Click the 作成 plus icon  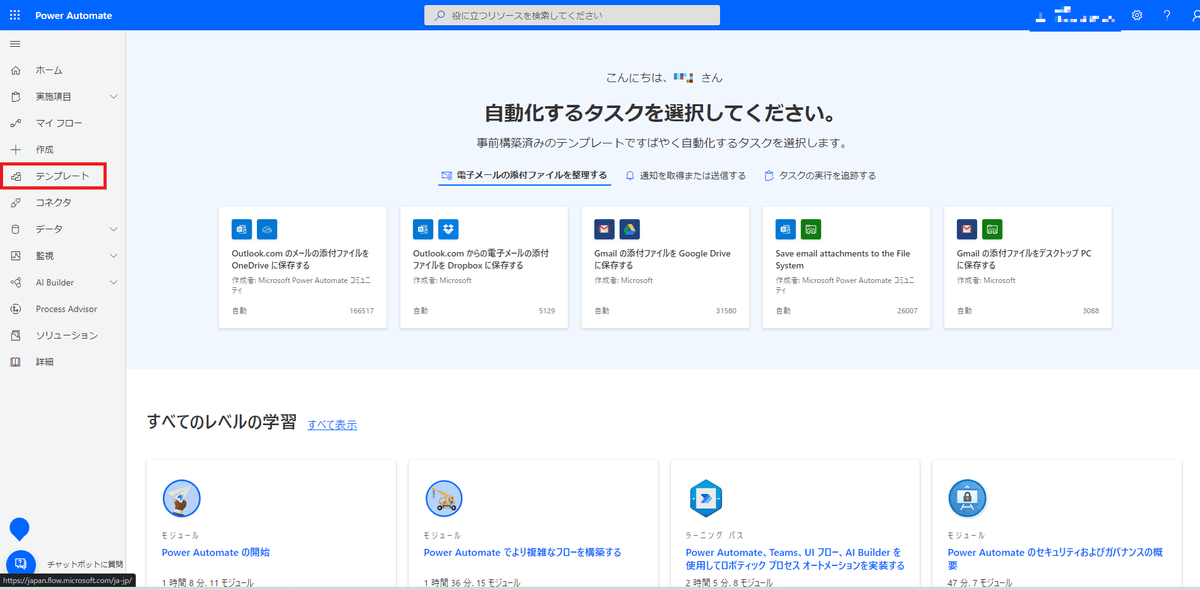tap(15, 149)
